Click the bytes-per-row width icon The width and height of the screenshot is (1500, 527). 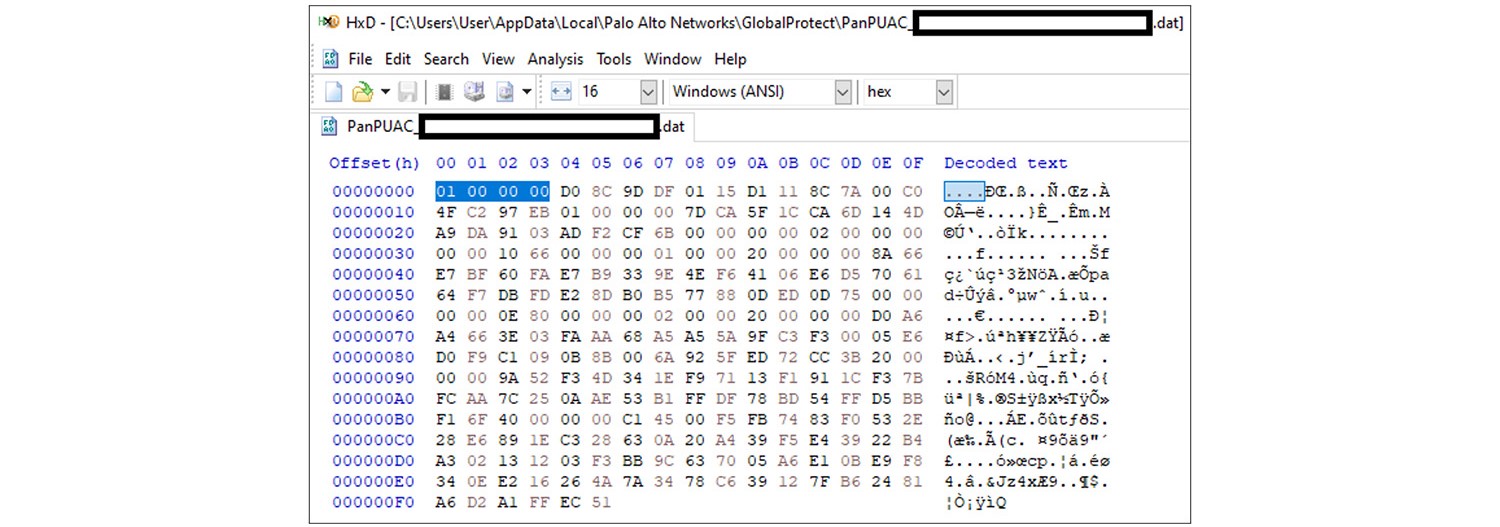point(561,92)
